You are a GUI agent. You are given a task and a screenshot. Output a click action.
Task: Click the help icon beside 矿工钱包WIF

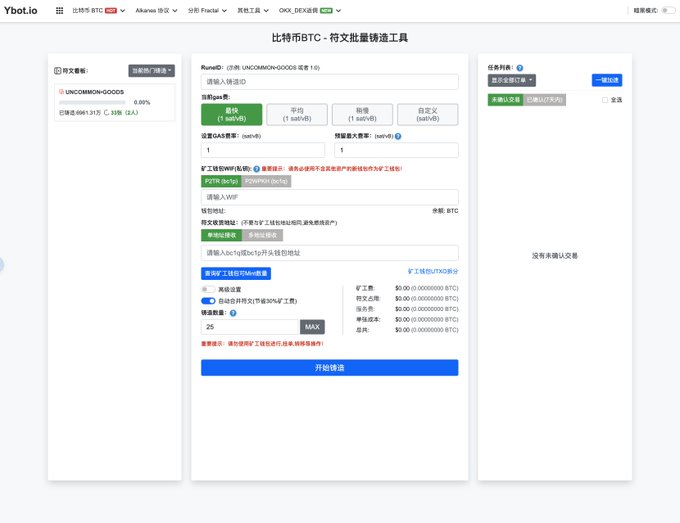(256, 169)
